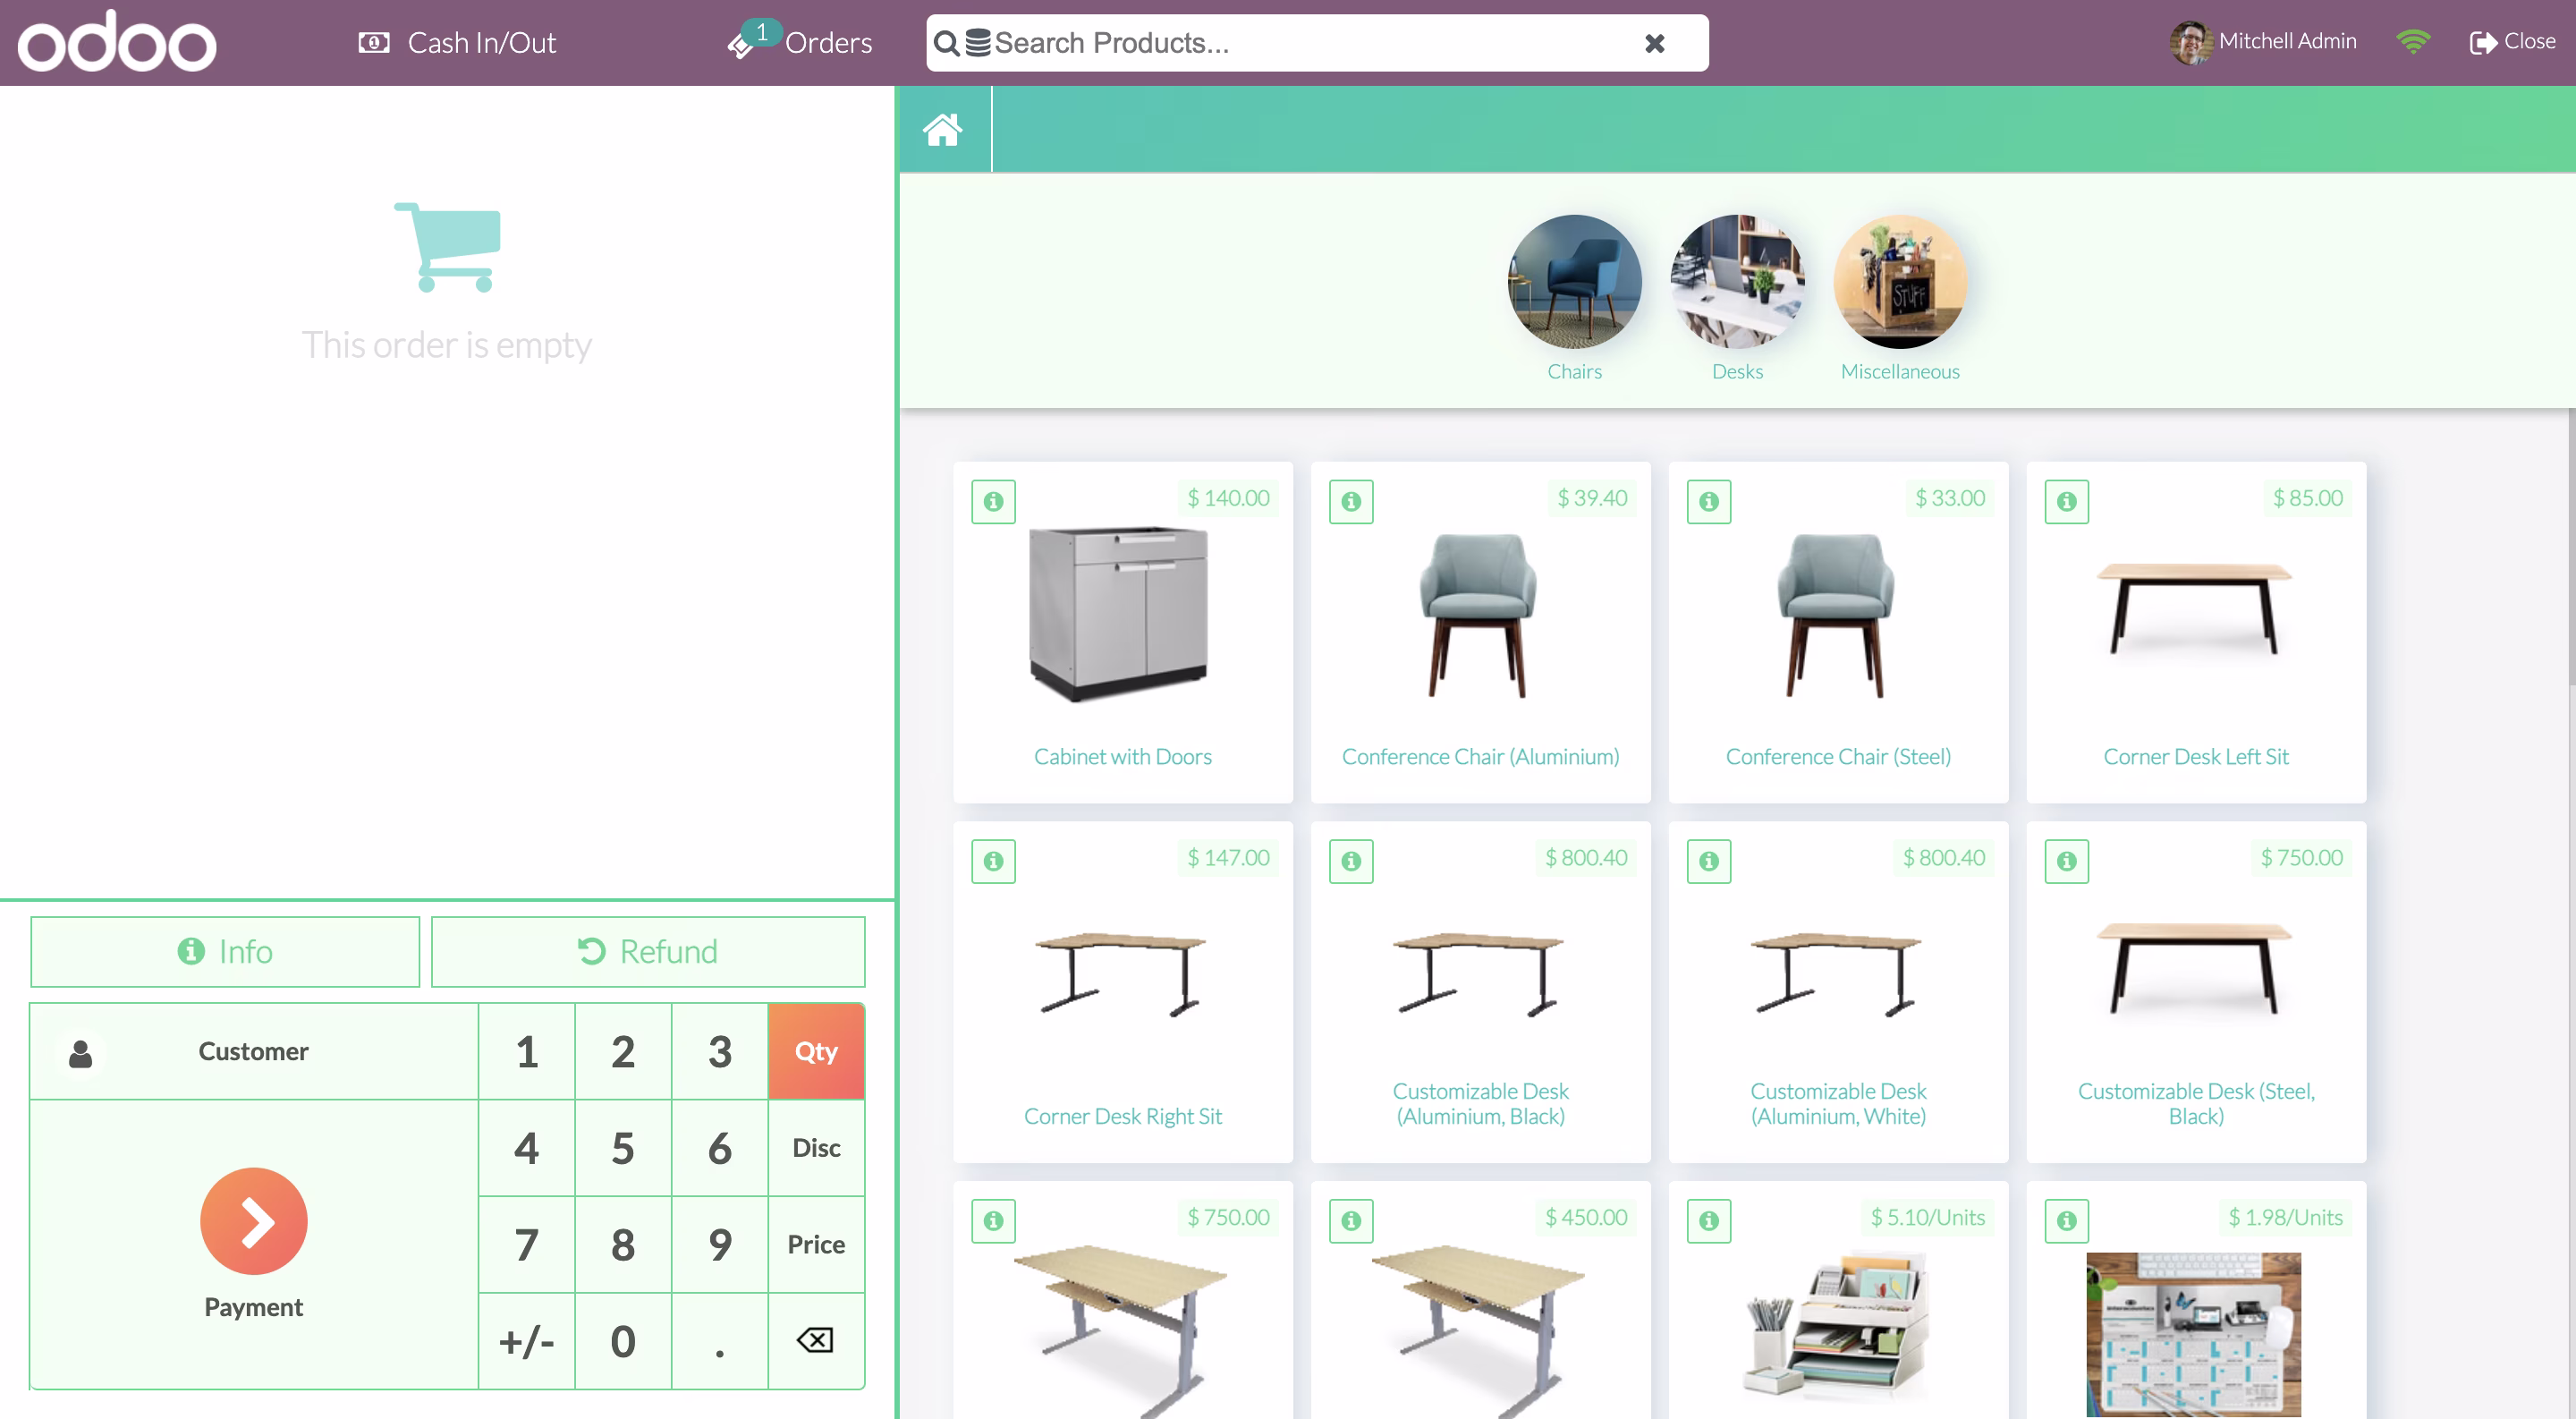Show info for Customizable Desk (Aluminium, White)
Image resolution: width=2576 pixels, height=1419 pixels.
(x=1709, y=861)
